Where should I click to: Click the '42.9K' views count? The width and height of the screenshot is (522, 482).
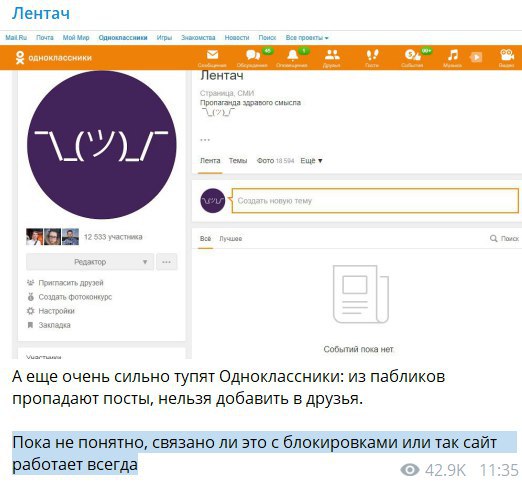point(445,470)
